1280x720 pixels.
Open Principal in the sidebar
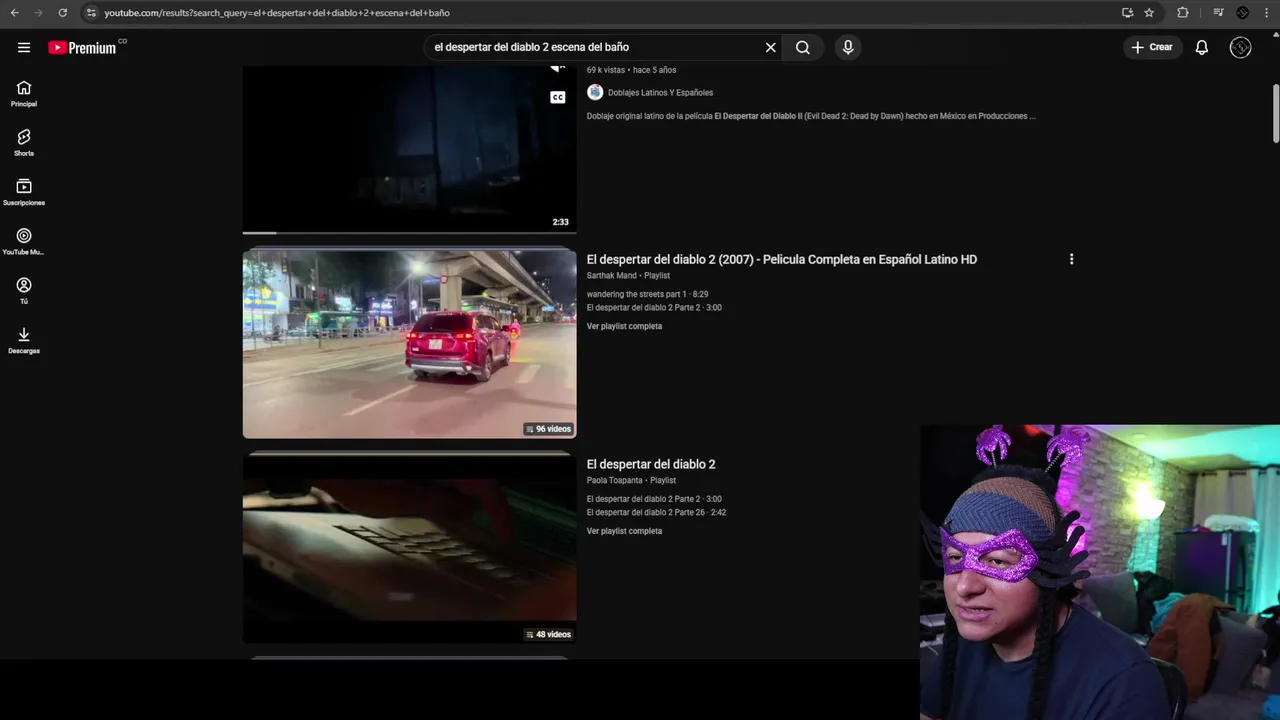click(x=24, y=94)
